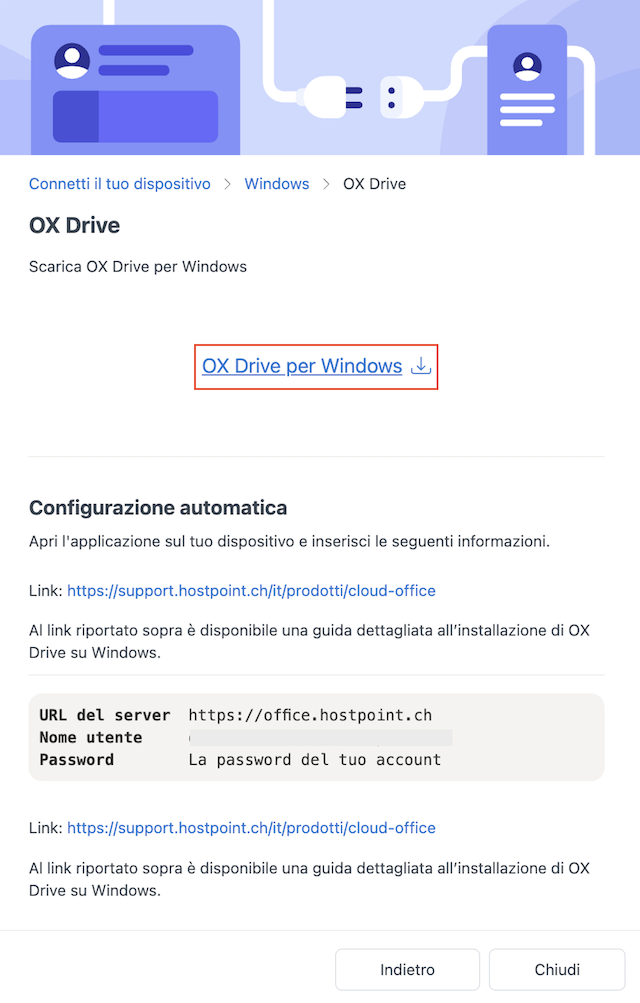Click the white power plug illustration in the banner
Viewport: 640px width, 1003px height.
[331, 98]
